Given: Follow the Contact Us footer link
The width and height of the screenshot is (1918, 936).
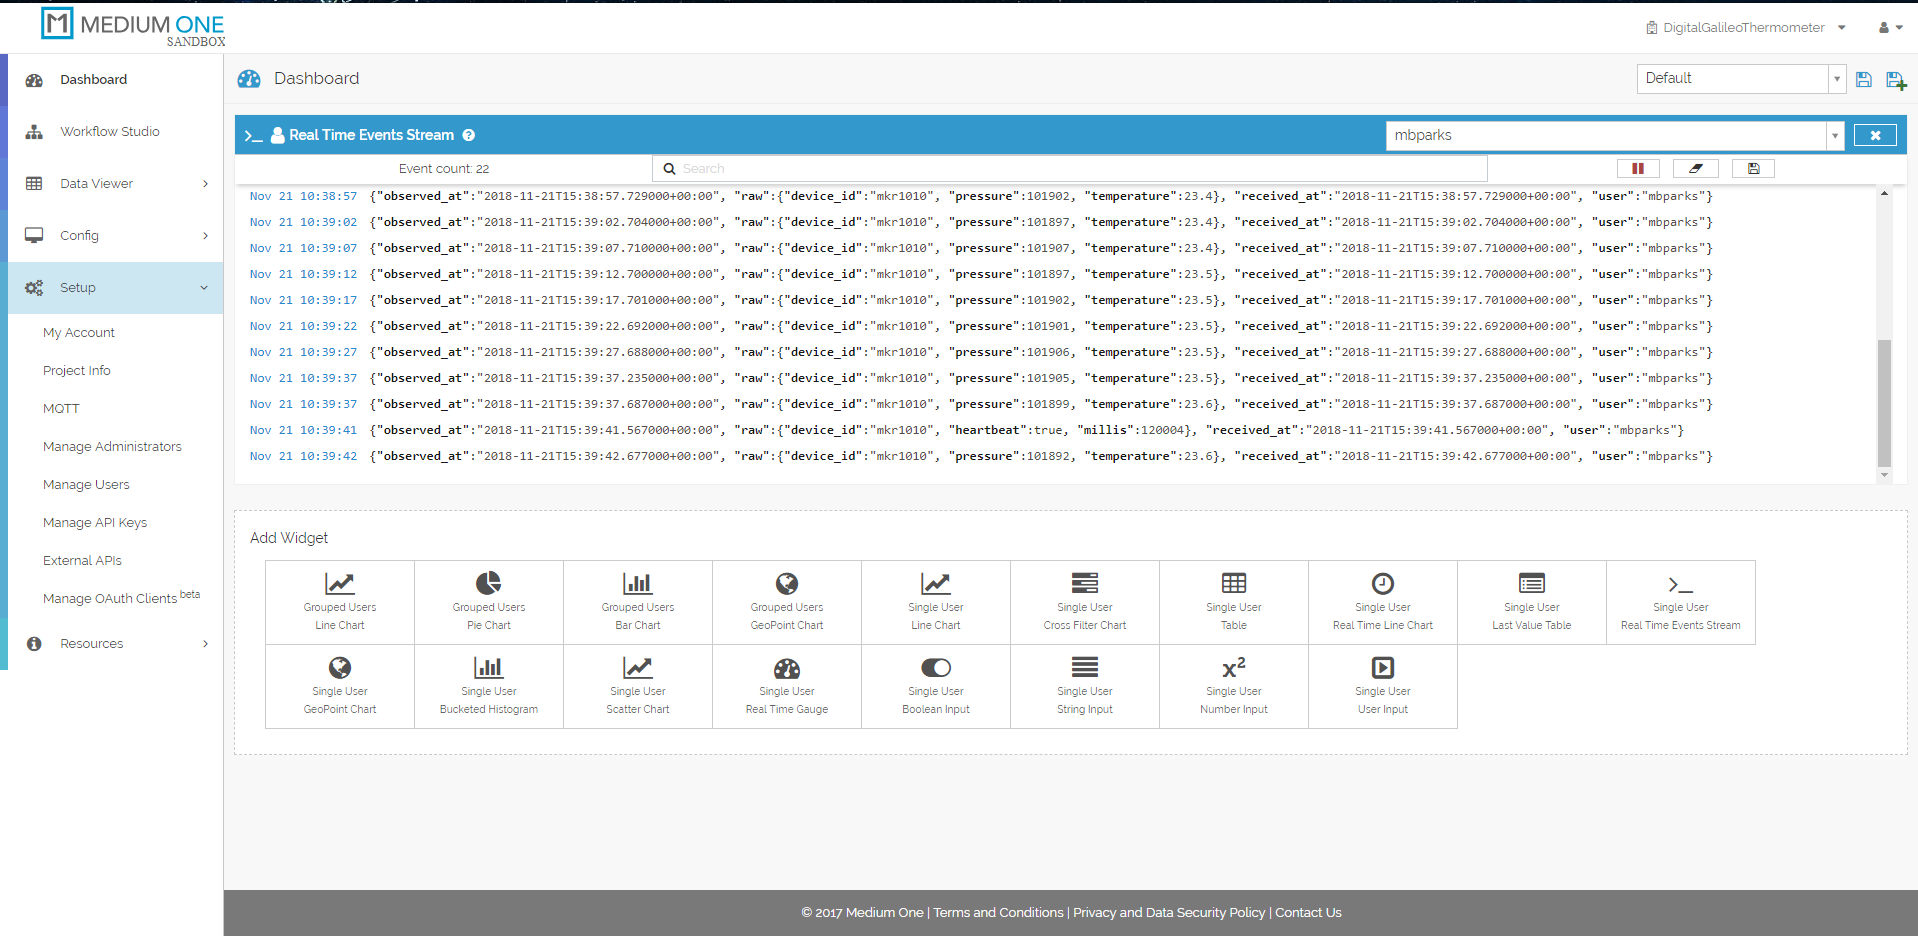Looking at the screenshot, I should tap(1308, 913).
